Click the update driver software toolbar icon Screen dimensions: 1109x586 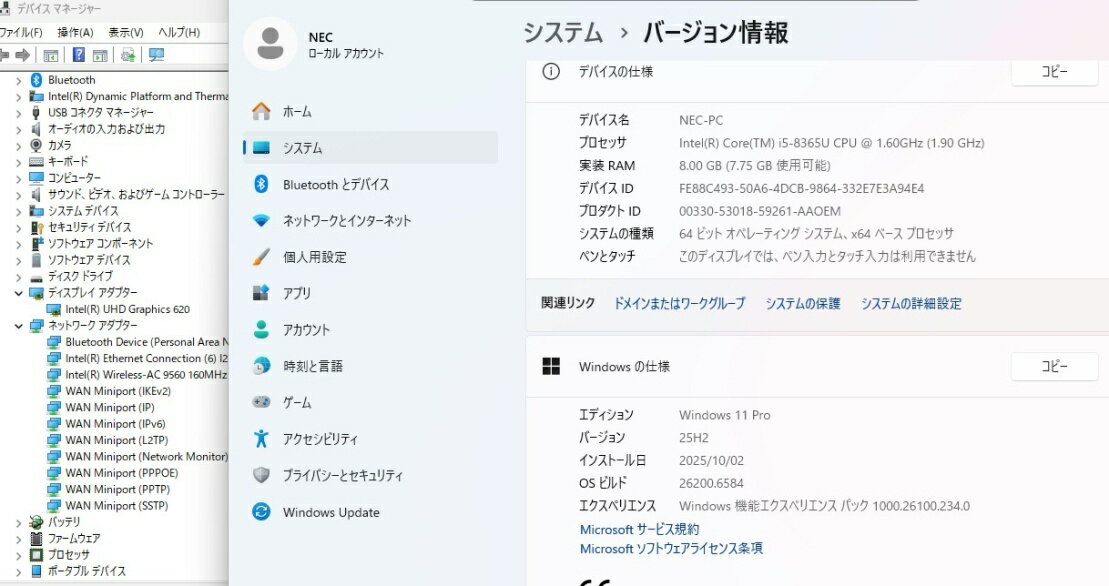coord(128,55)
